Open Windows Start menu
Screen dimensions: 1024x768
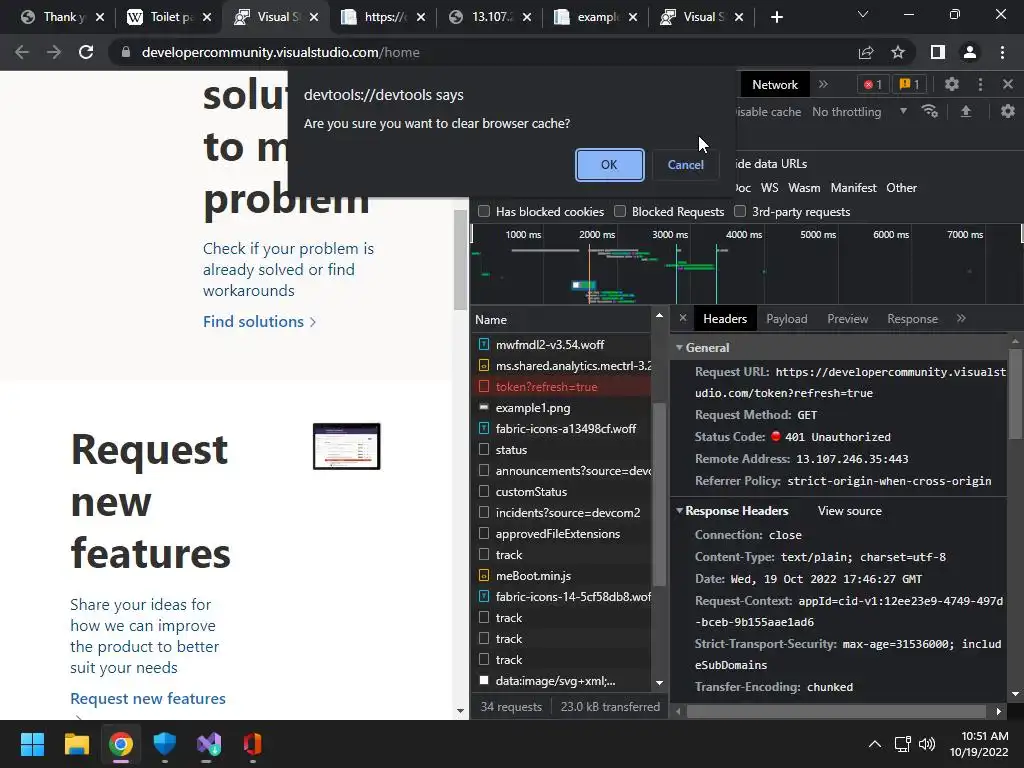(32, 744)
